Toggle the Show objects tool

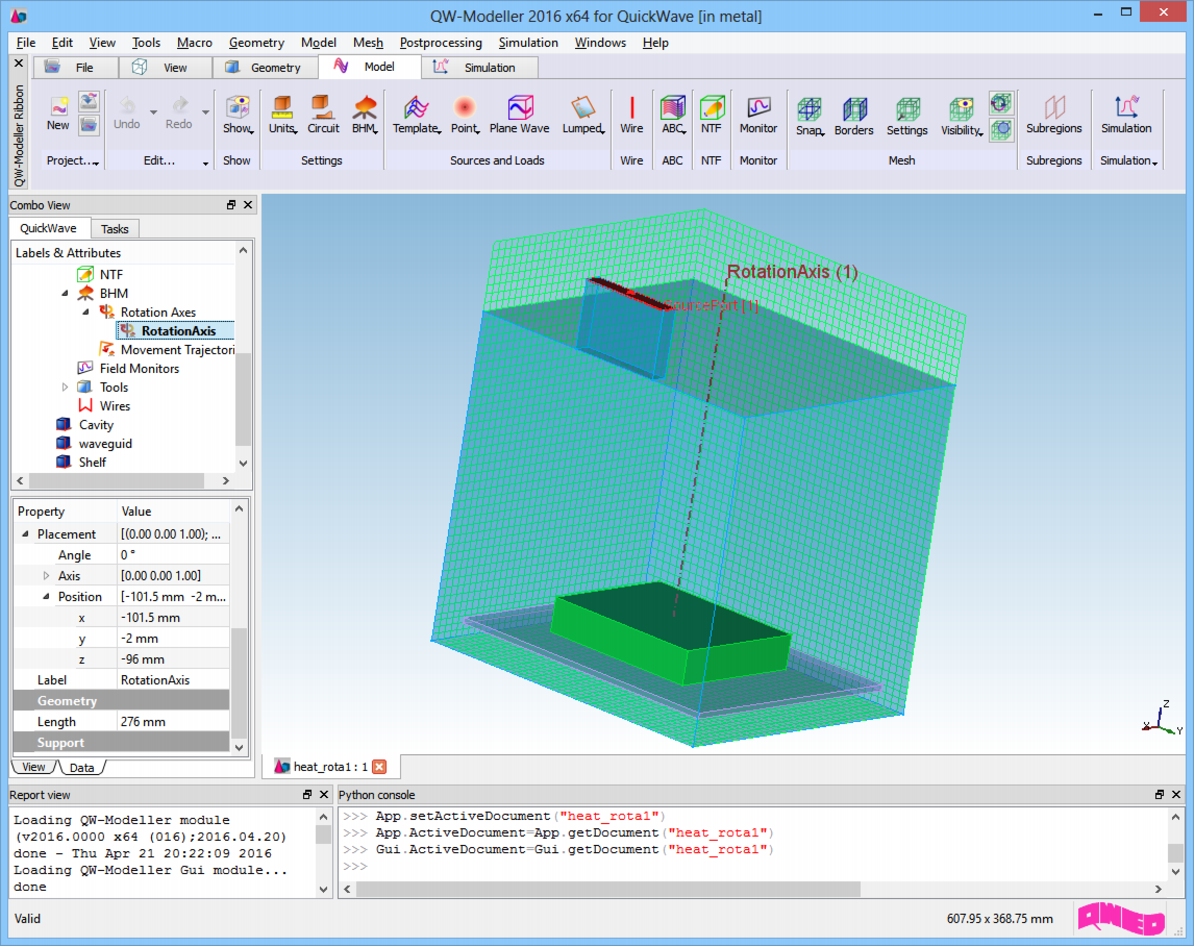tap(237, 114)
